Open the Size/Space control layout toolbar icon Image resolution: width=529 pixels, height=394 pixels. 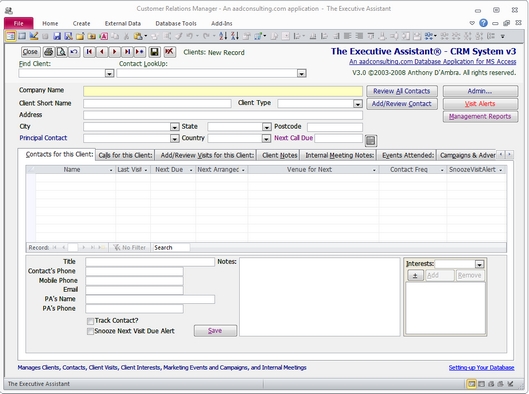coord(430,36)
